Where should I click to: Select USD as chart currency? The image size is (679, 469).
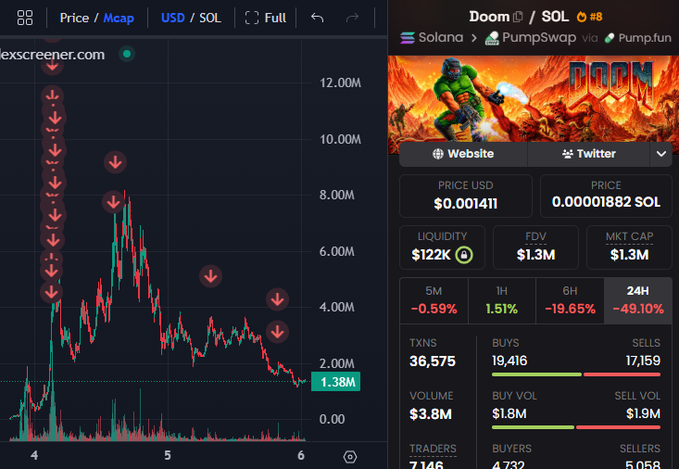[x=173, y=18]
